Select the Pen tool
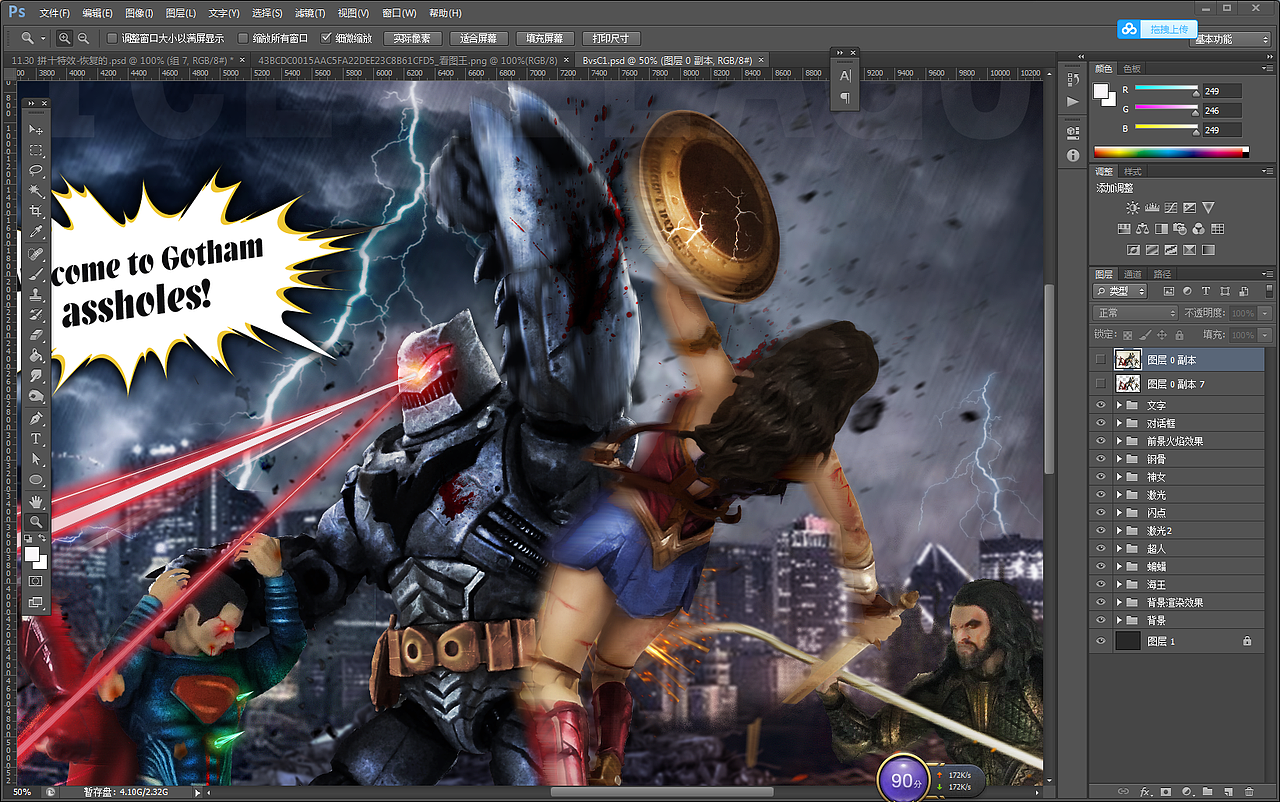The width and height of the screenshot is (1280, 802). coord(36,418)
